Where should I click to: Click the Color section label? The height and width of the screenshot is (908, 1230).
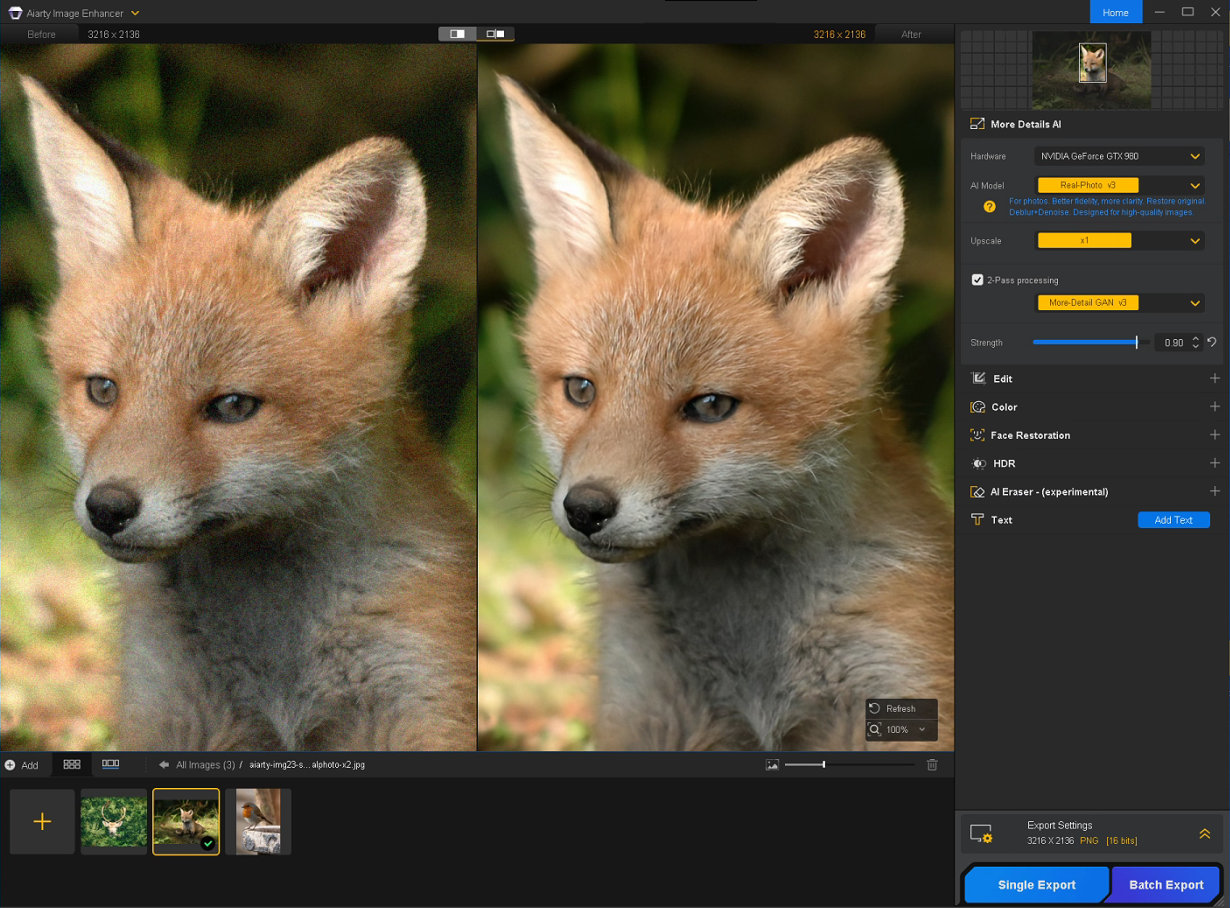coord(1004,407)
